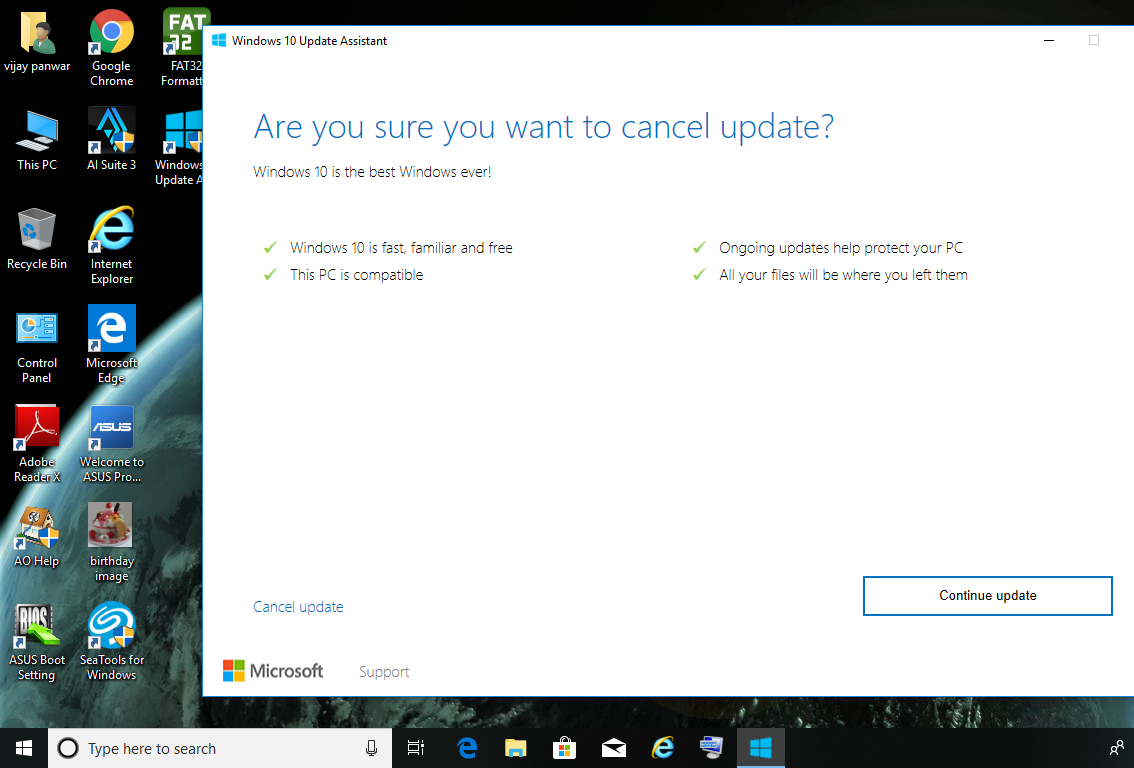Launch Google Chrome from the desktop

click(x=111, y=48)
